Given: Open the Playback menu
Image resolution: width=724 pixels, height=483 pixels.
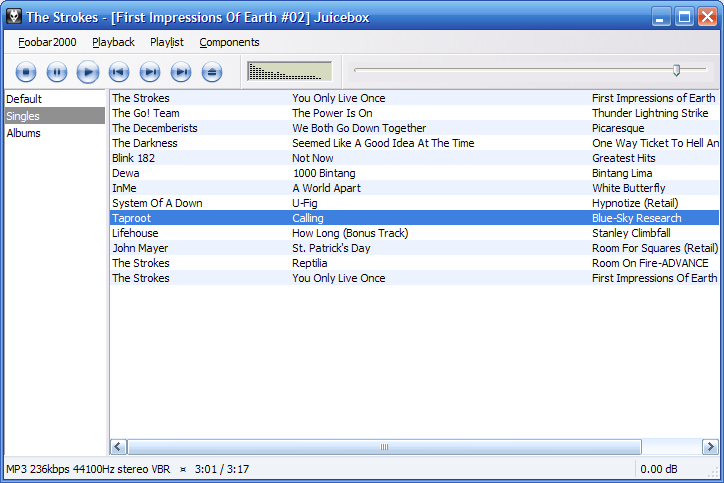Looking at the screenshot, I should 113,42.
